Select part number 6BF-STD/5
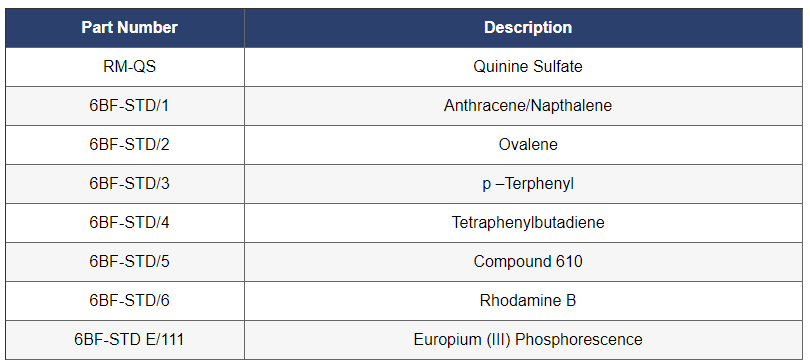The height and width of the screenshot is (364, 810). (124, 262)
